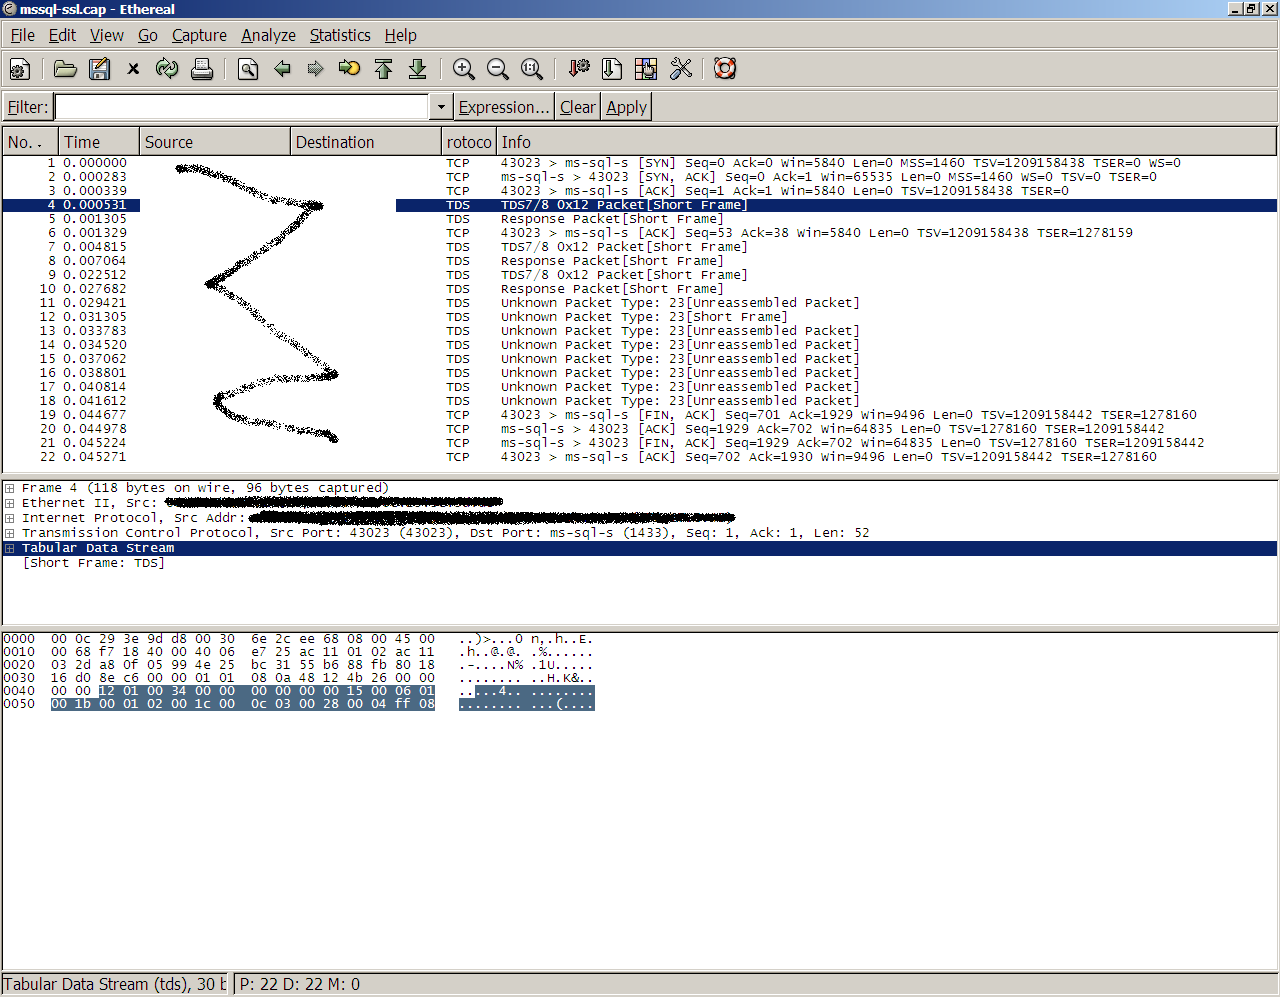Open the Help menu
Screen dimensions: 1280x998
(400, 35)
